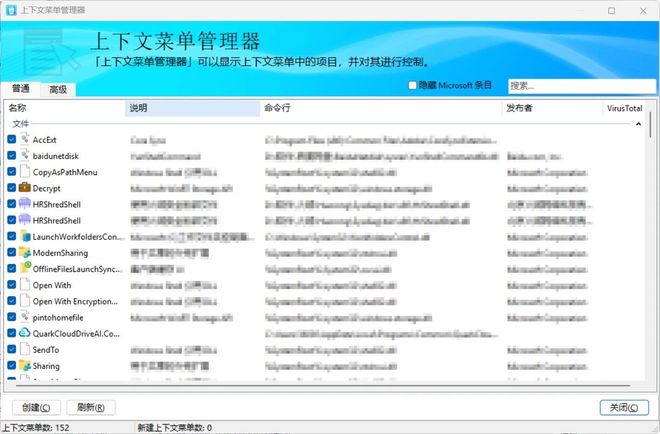The width and height of the screenshot is (660, 434).
Task: Select the baidunetdisk row name
Action: pos(56,156)
